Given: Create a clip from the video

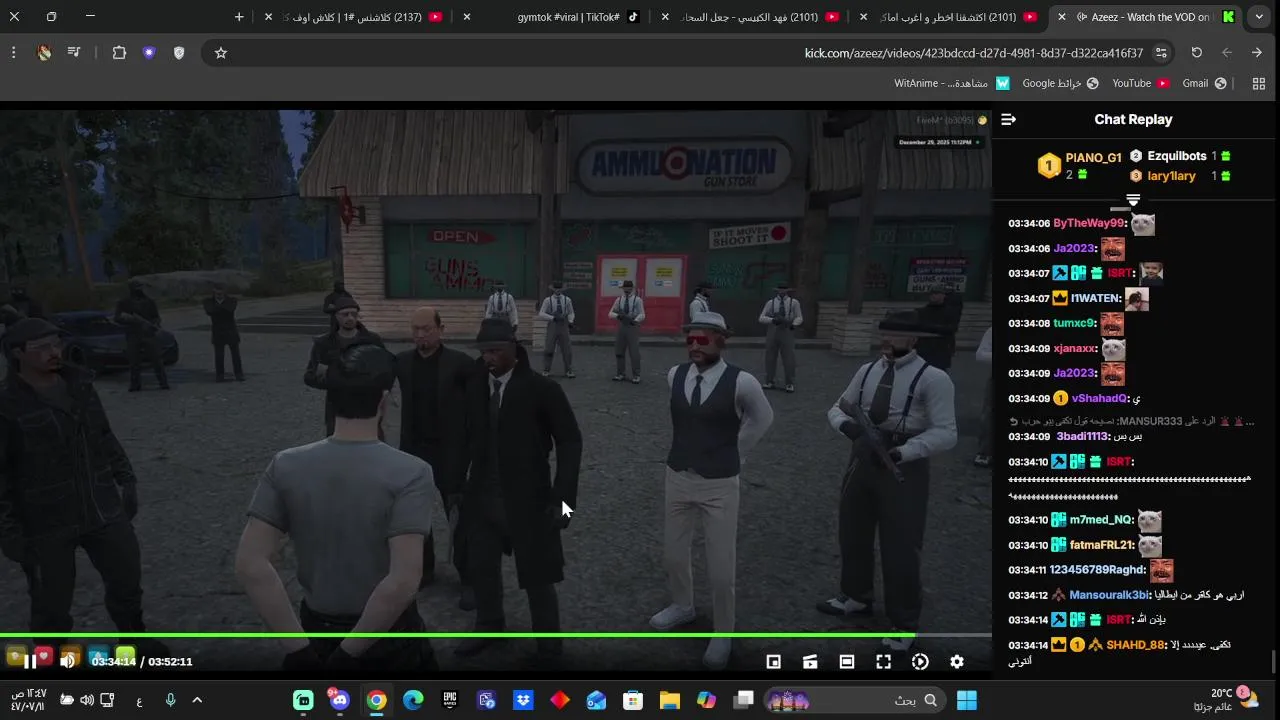Looking at the screenshot, I should pos(810,661).
